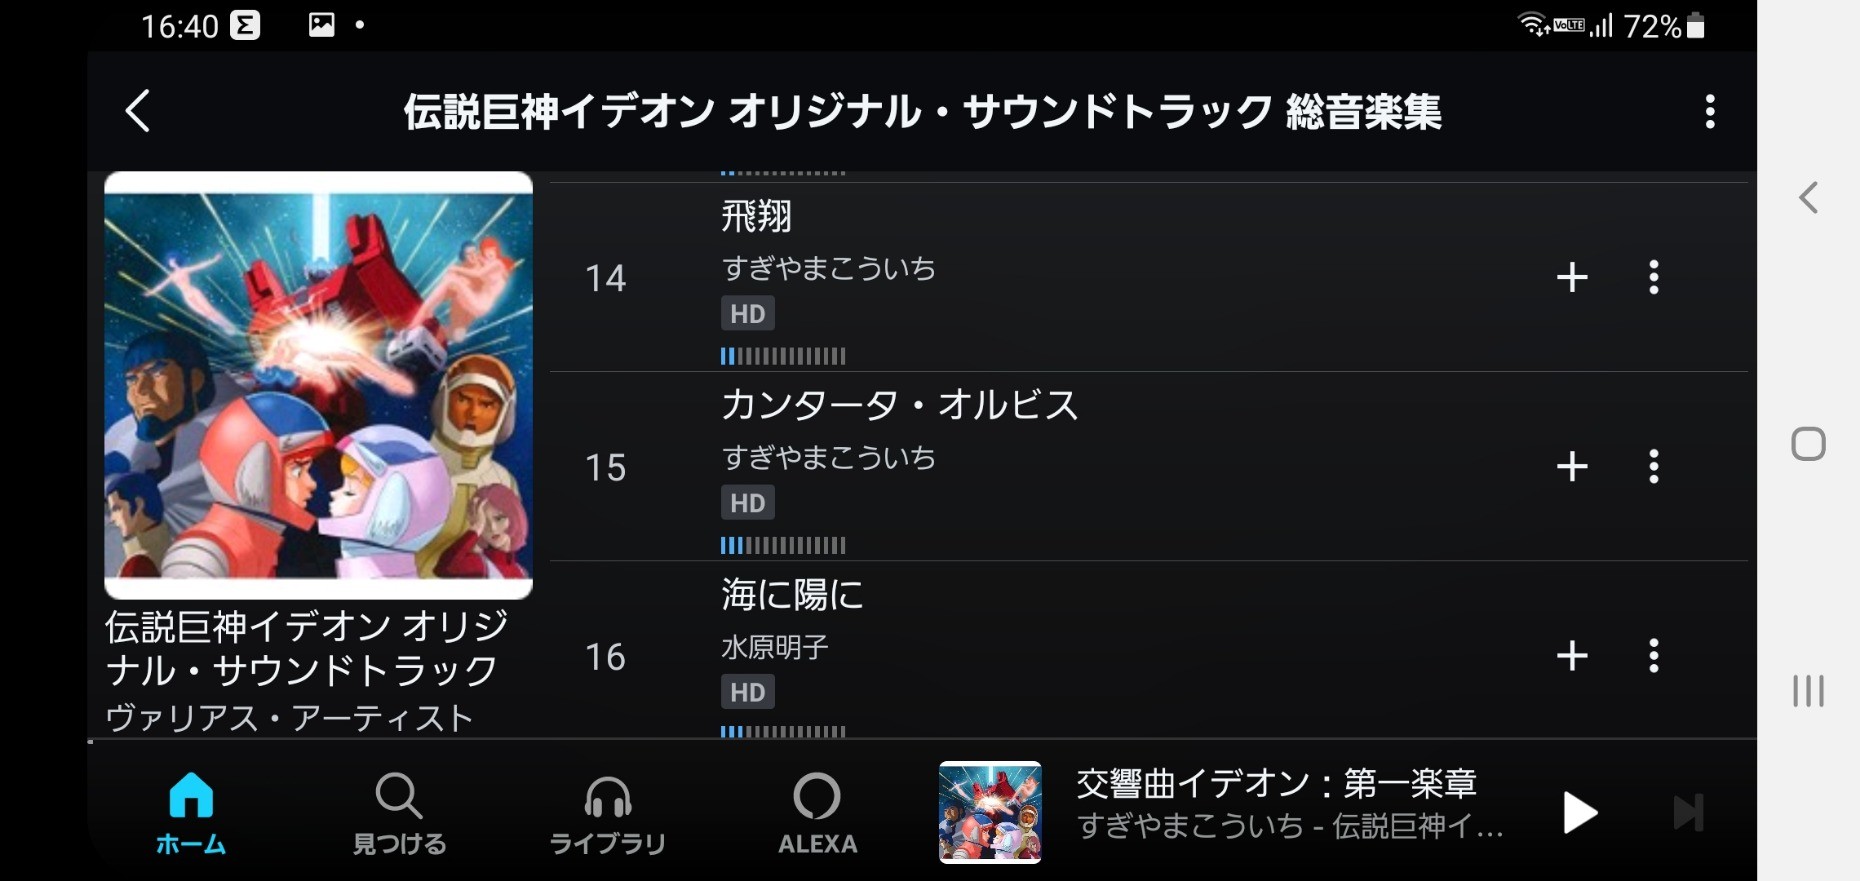The image size is (1860, 881).
Task: Open more options for track 16
Action: coord(1654,656)
